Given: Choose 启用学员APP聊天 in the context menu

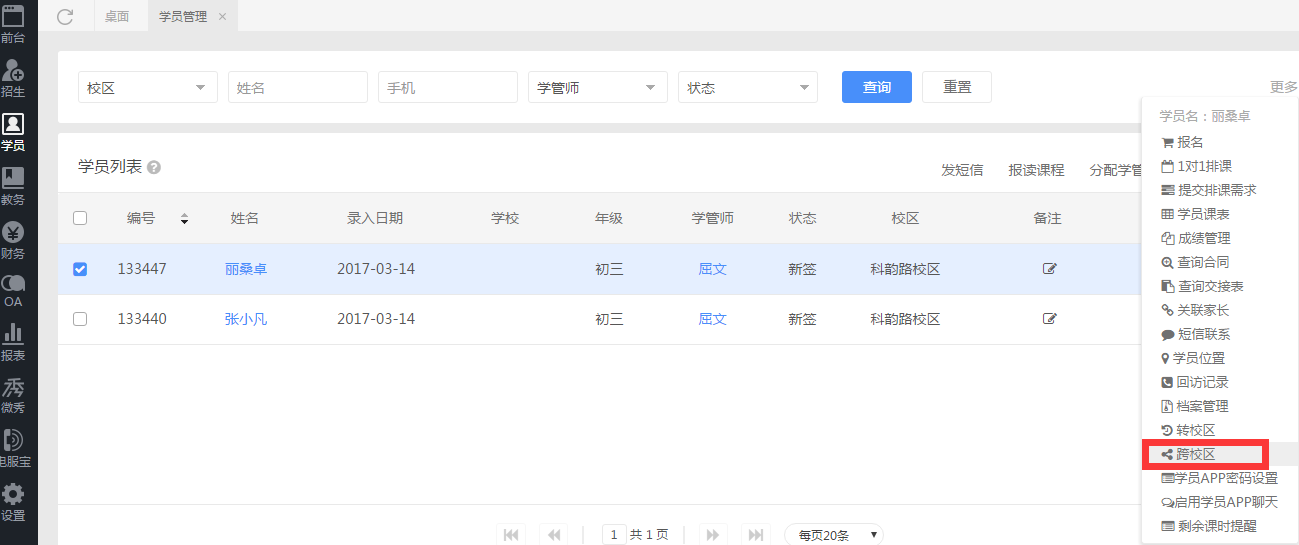Looking at the screenshot, I should 1220,502.
